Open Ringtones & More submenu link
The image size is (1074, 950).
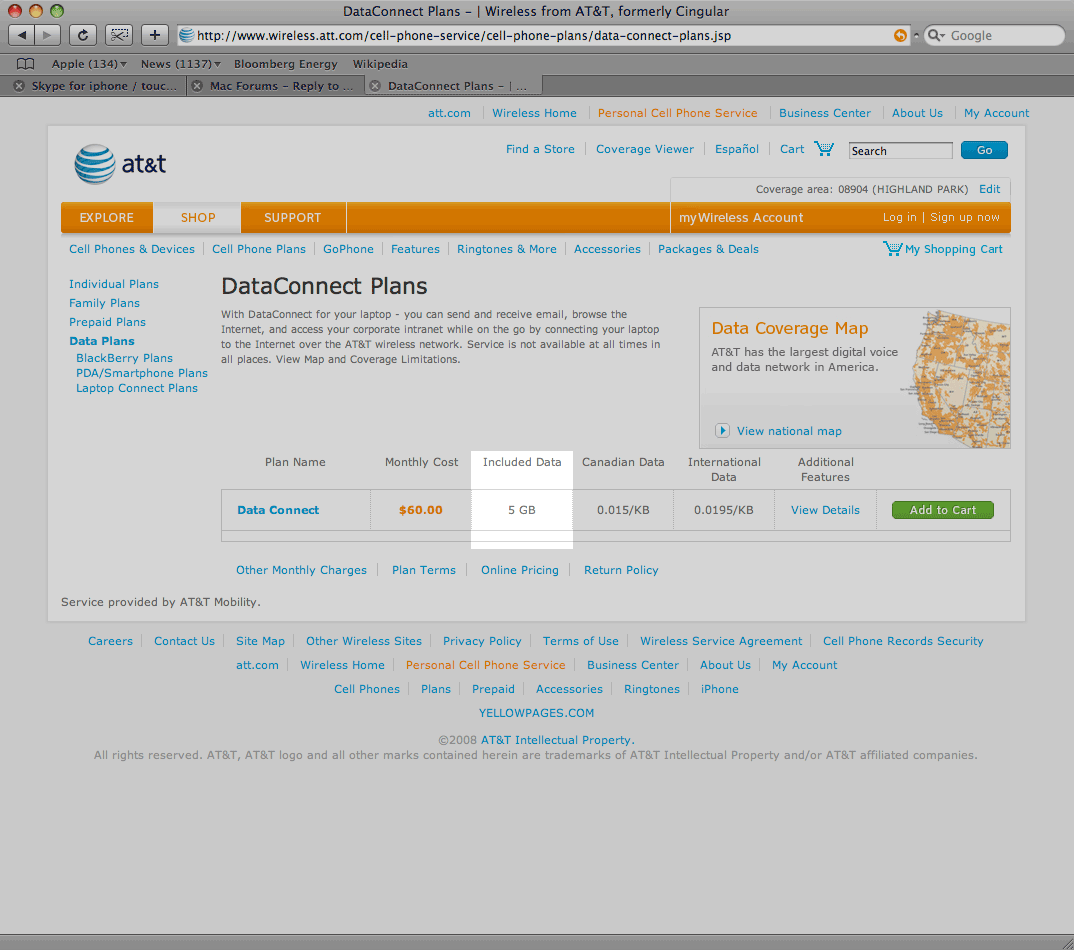pyautogui.click(x=507, y=249)
